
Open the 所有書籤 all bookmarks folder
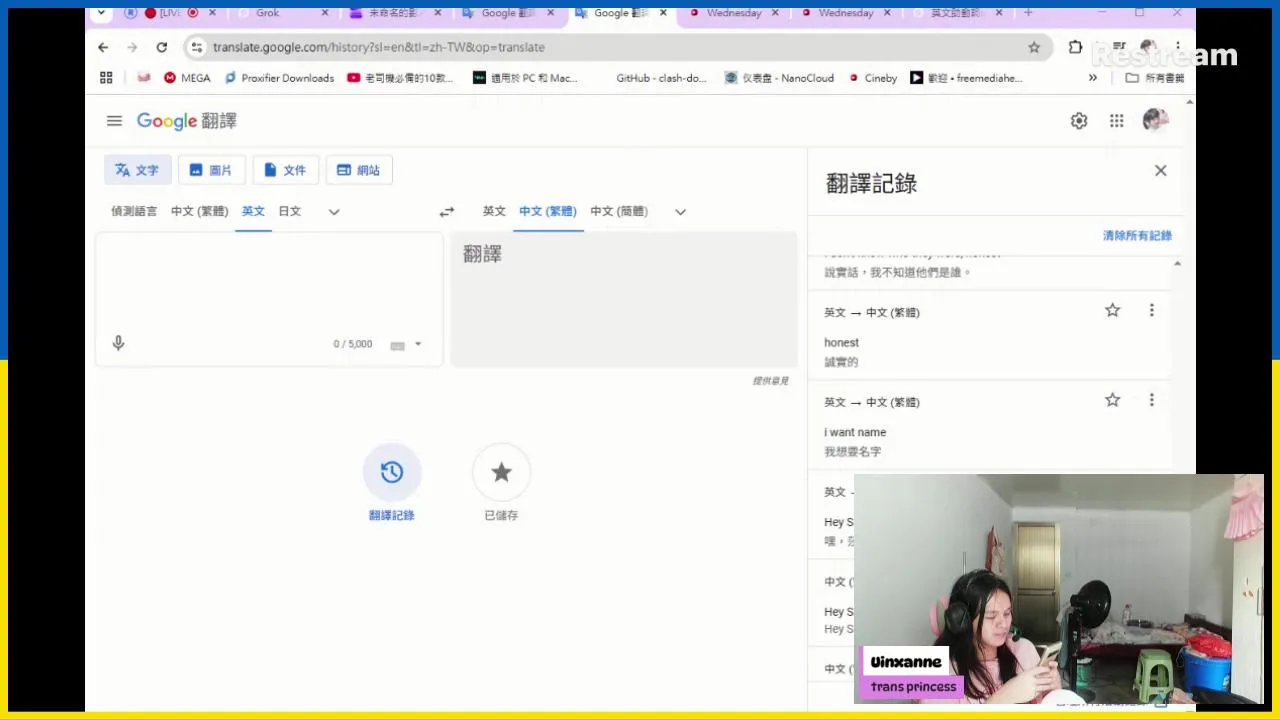click(1155, 78)
